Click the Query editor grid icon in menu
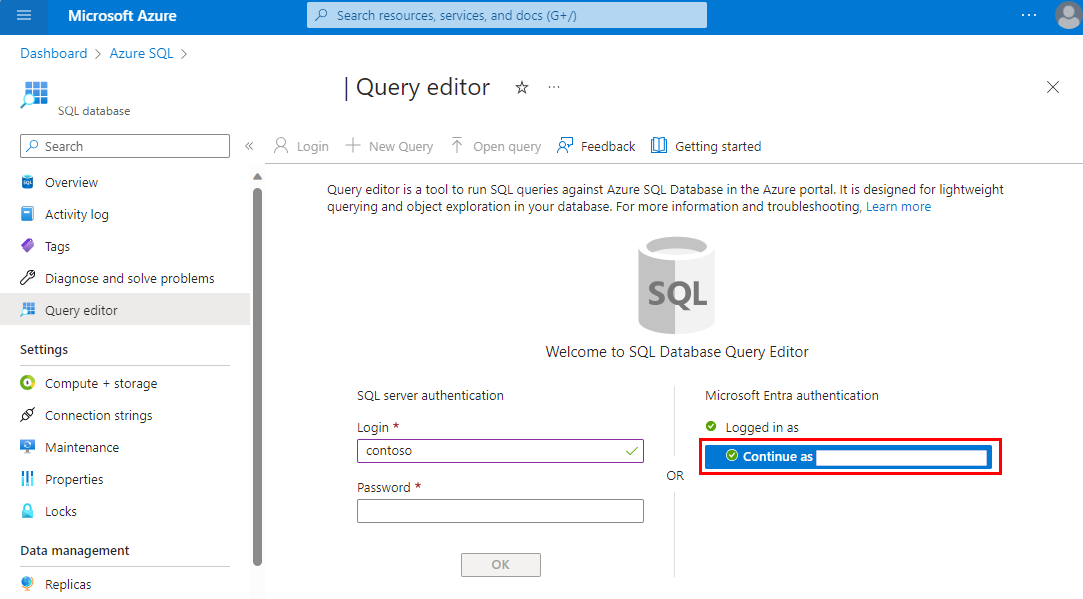This screenshot has height=599, width=1083. click(28, 310)
